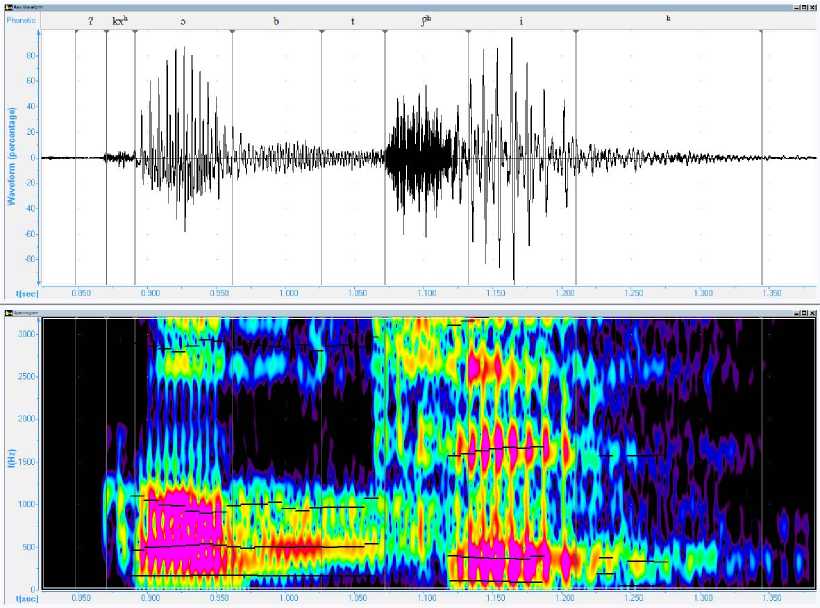Select the kxʰ phonetic segment

click(x=120, y=20)
